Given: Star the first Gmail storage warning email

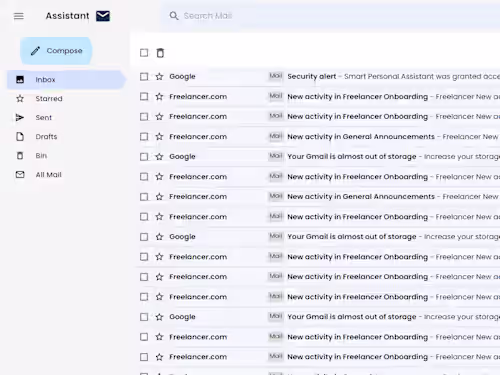Looking at the screenshot, I should pyautogui.click(x=159, y=157).
